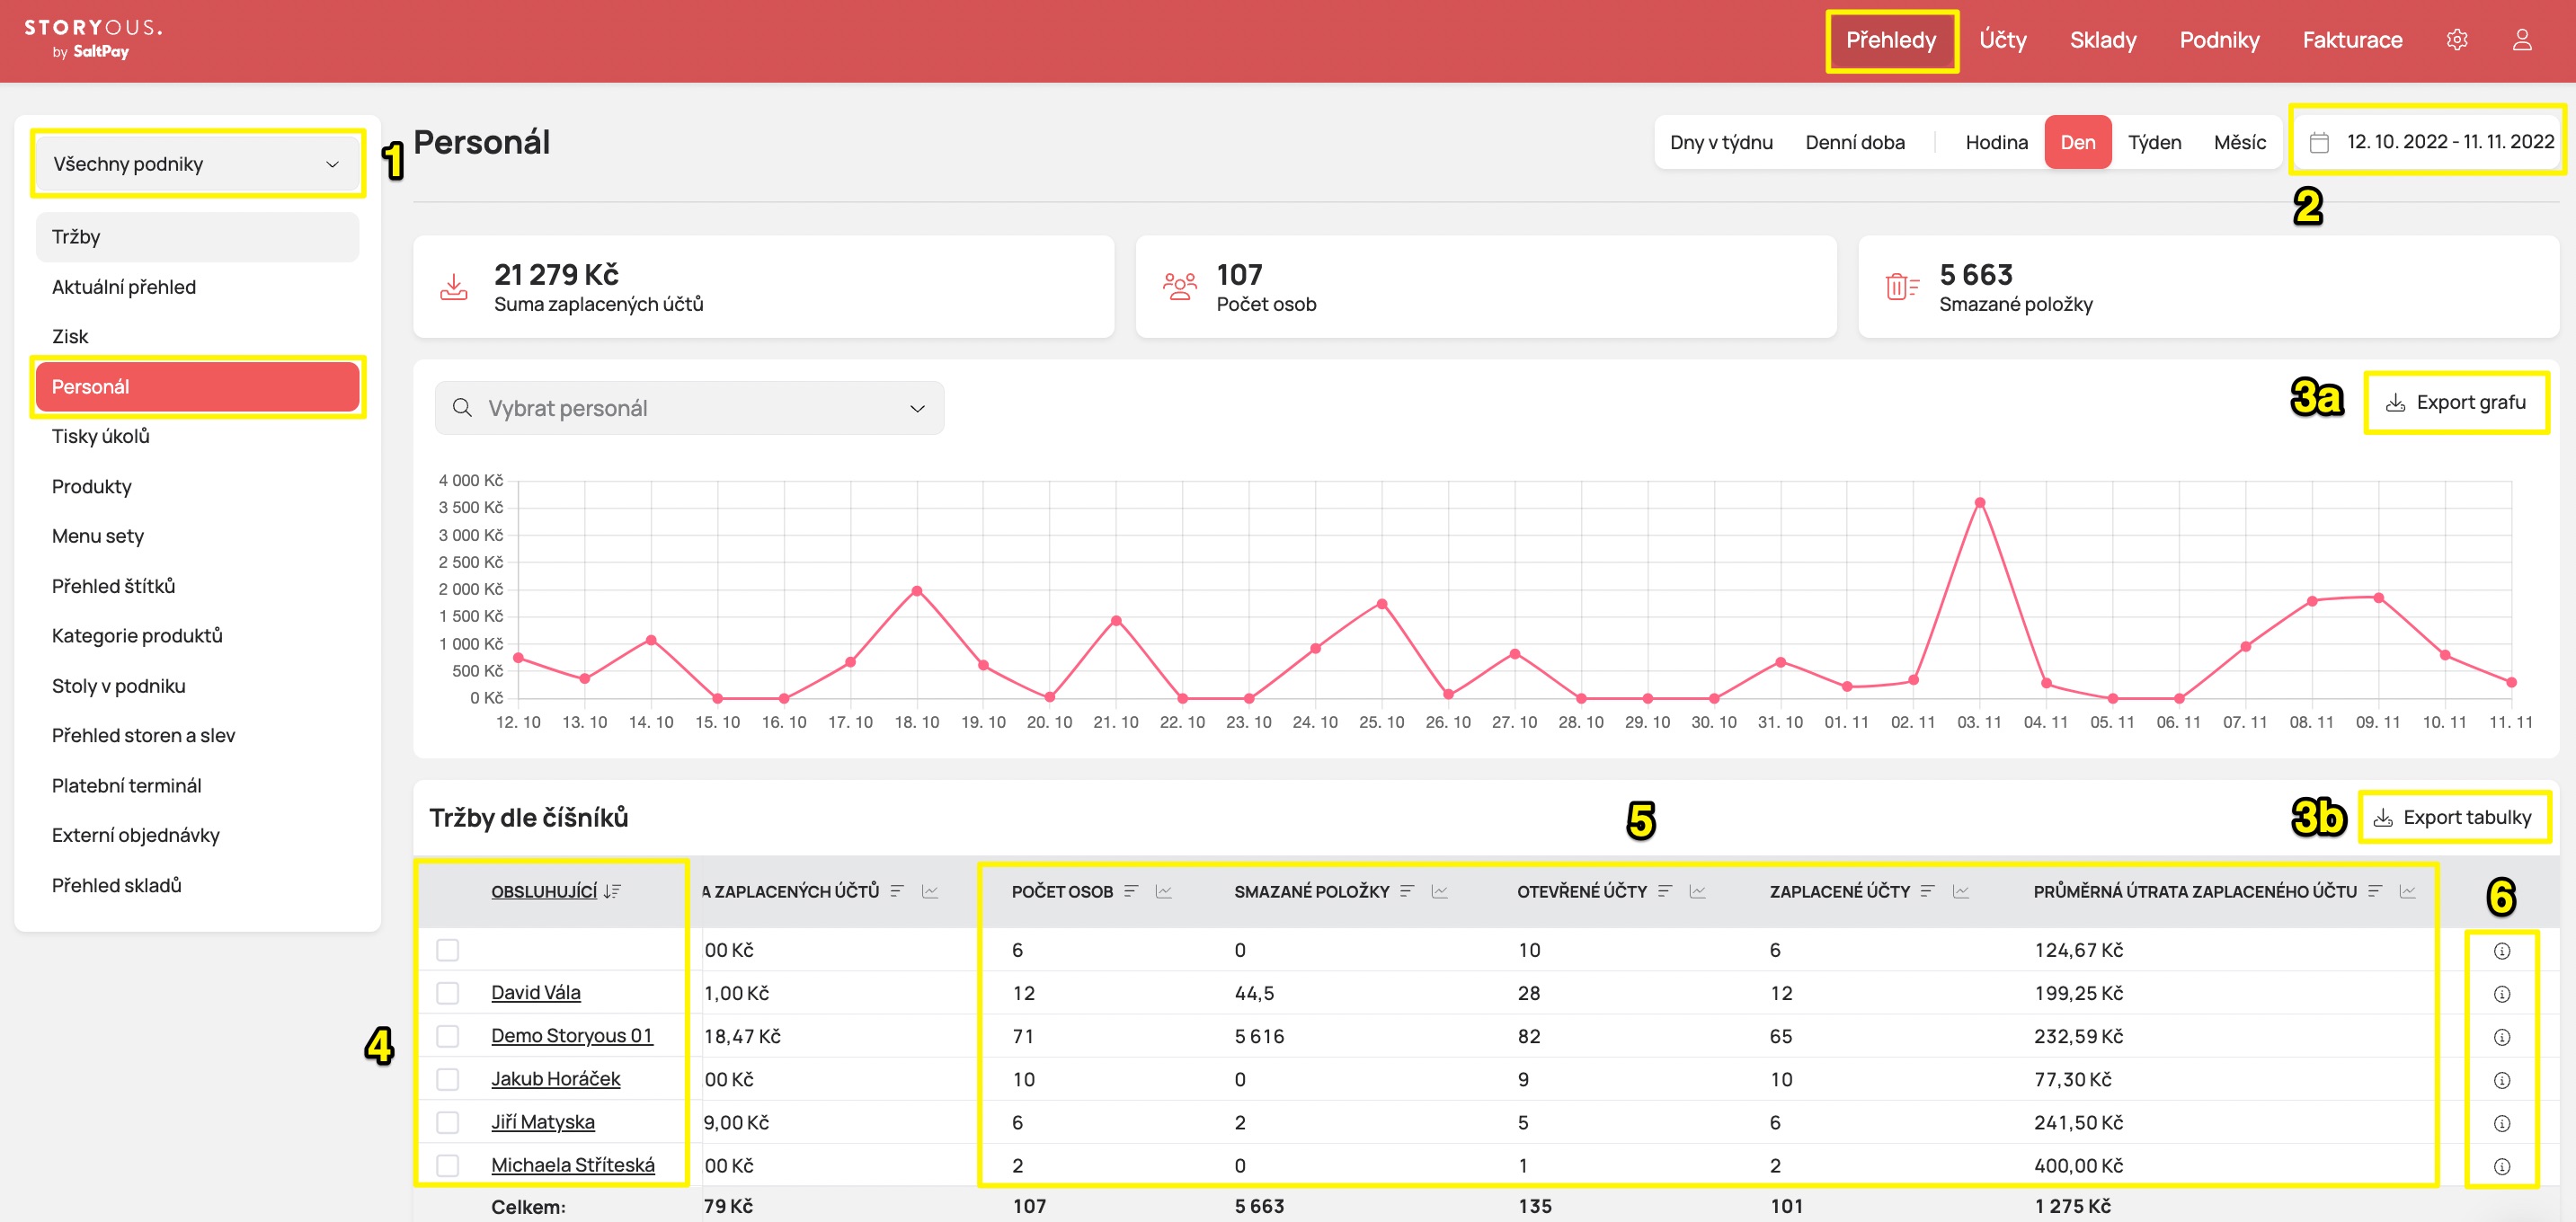Click the Export grafu button
Viewport: 2576px width, 1222px height.
(x=2456, y=402)
